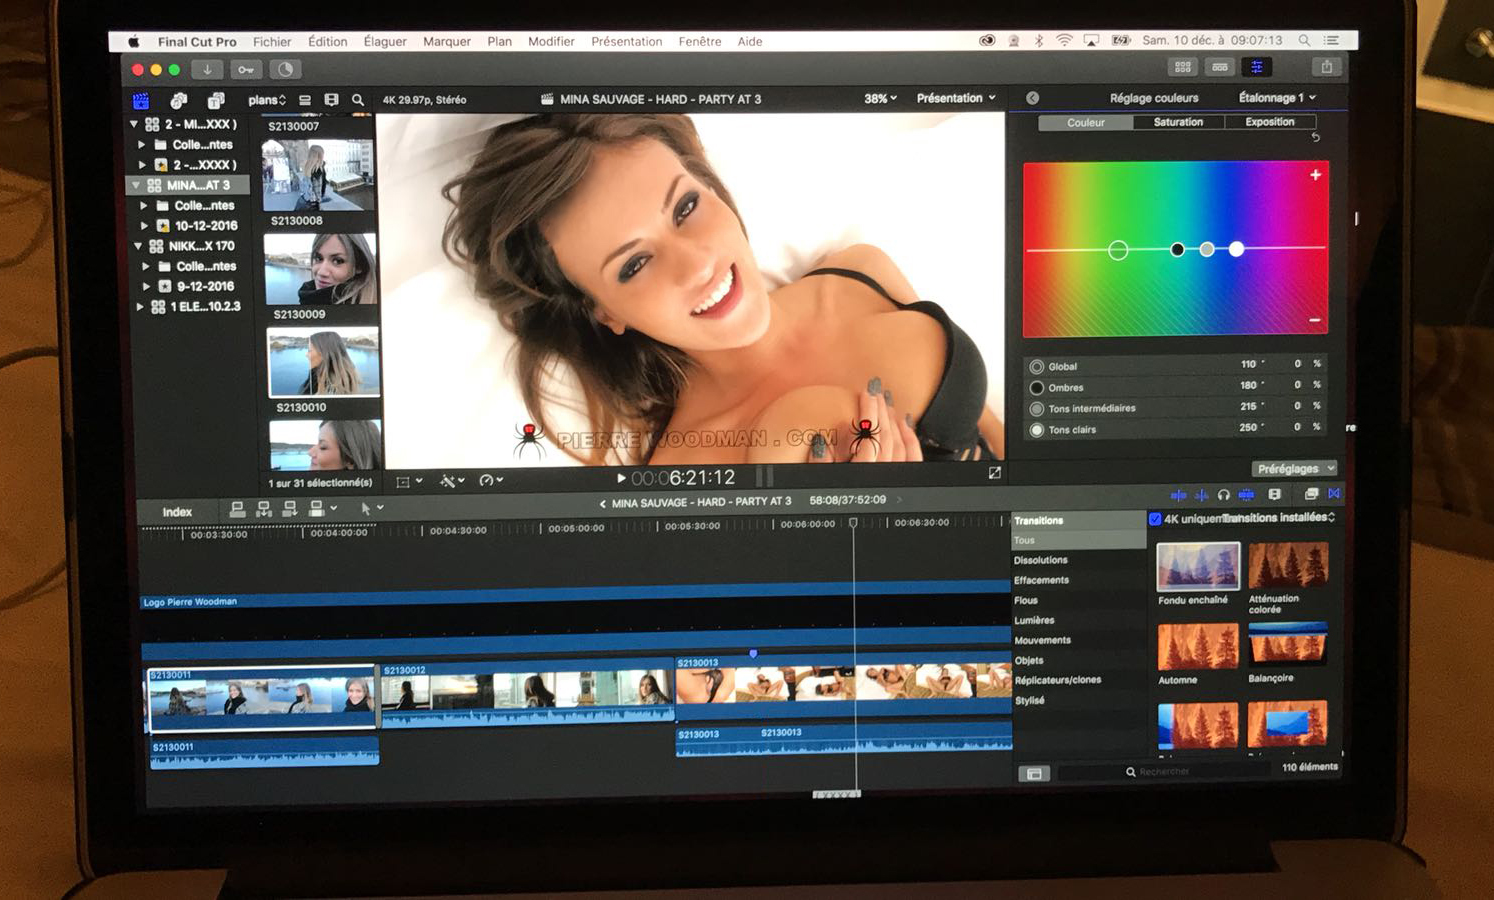Image resolution: width=1494 pixels, height=900 pixels.
Task: Toggle the 4K uniquement checkbox
Action: pyautogui.click(x=1155, y=518)
